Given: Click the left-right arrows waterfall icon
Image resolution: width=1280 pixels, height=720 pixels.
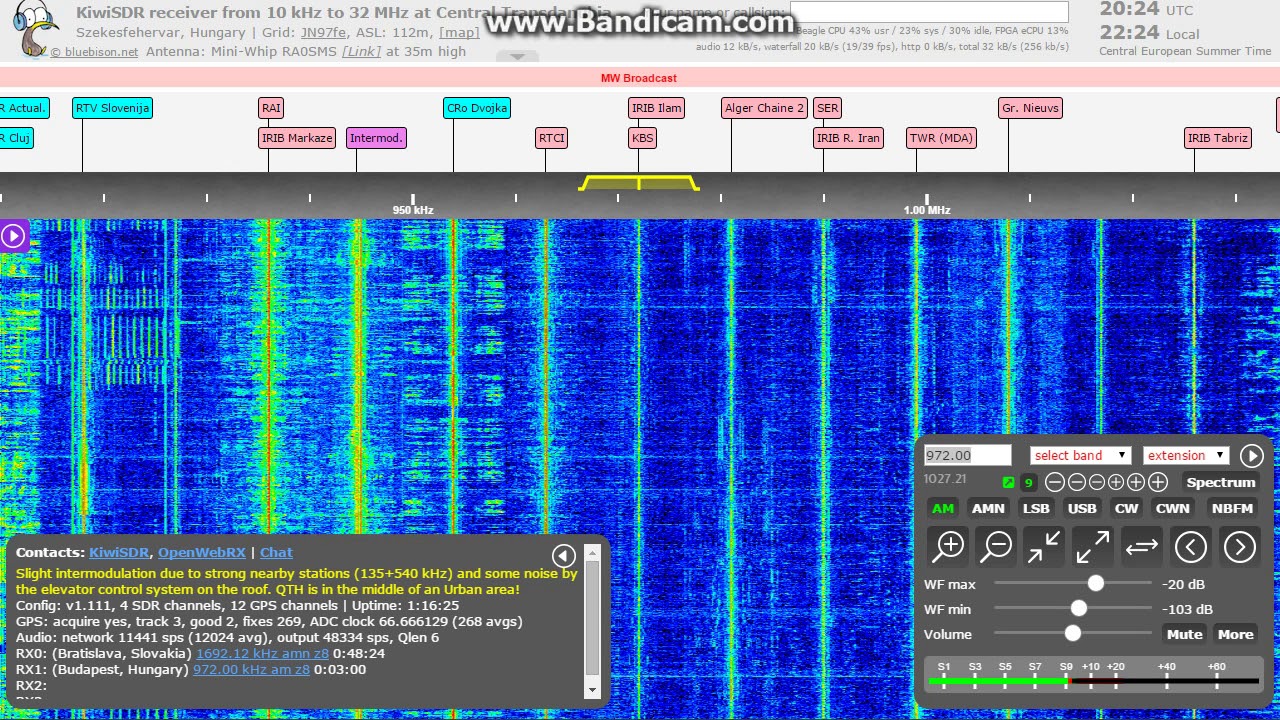Looking at the screenshot, I should (x=1141, y=546).
